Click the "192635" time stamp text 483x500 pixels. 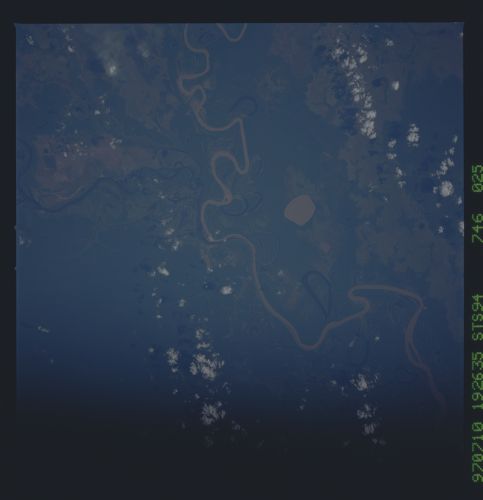(x=477, y=381)
